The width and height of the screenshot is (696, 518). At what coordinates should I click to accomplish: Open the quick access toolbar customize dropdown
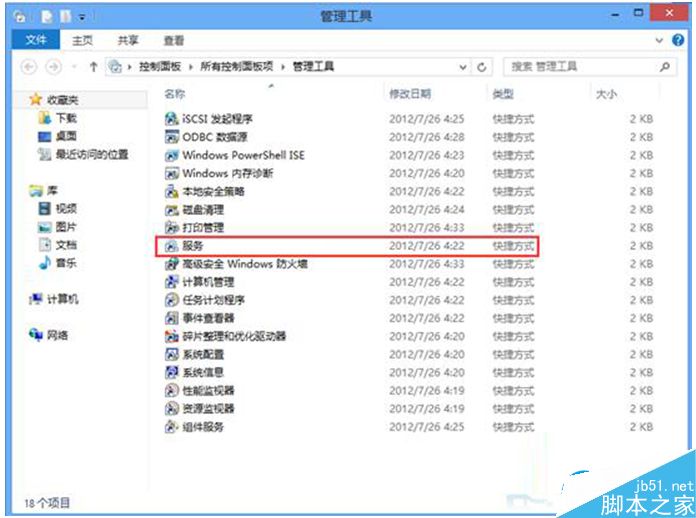click(82, 17)
